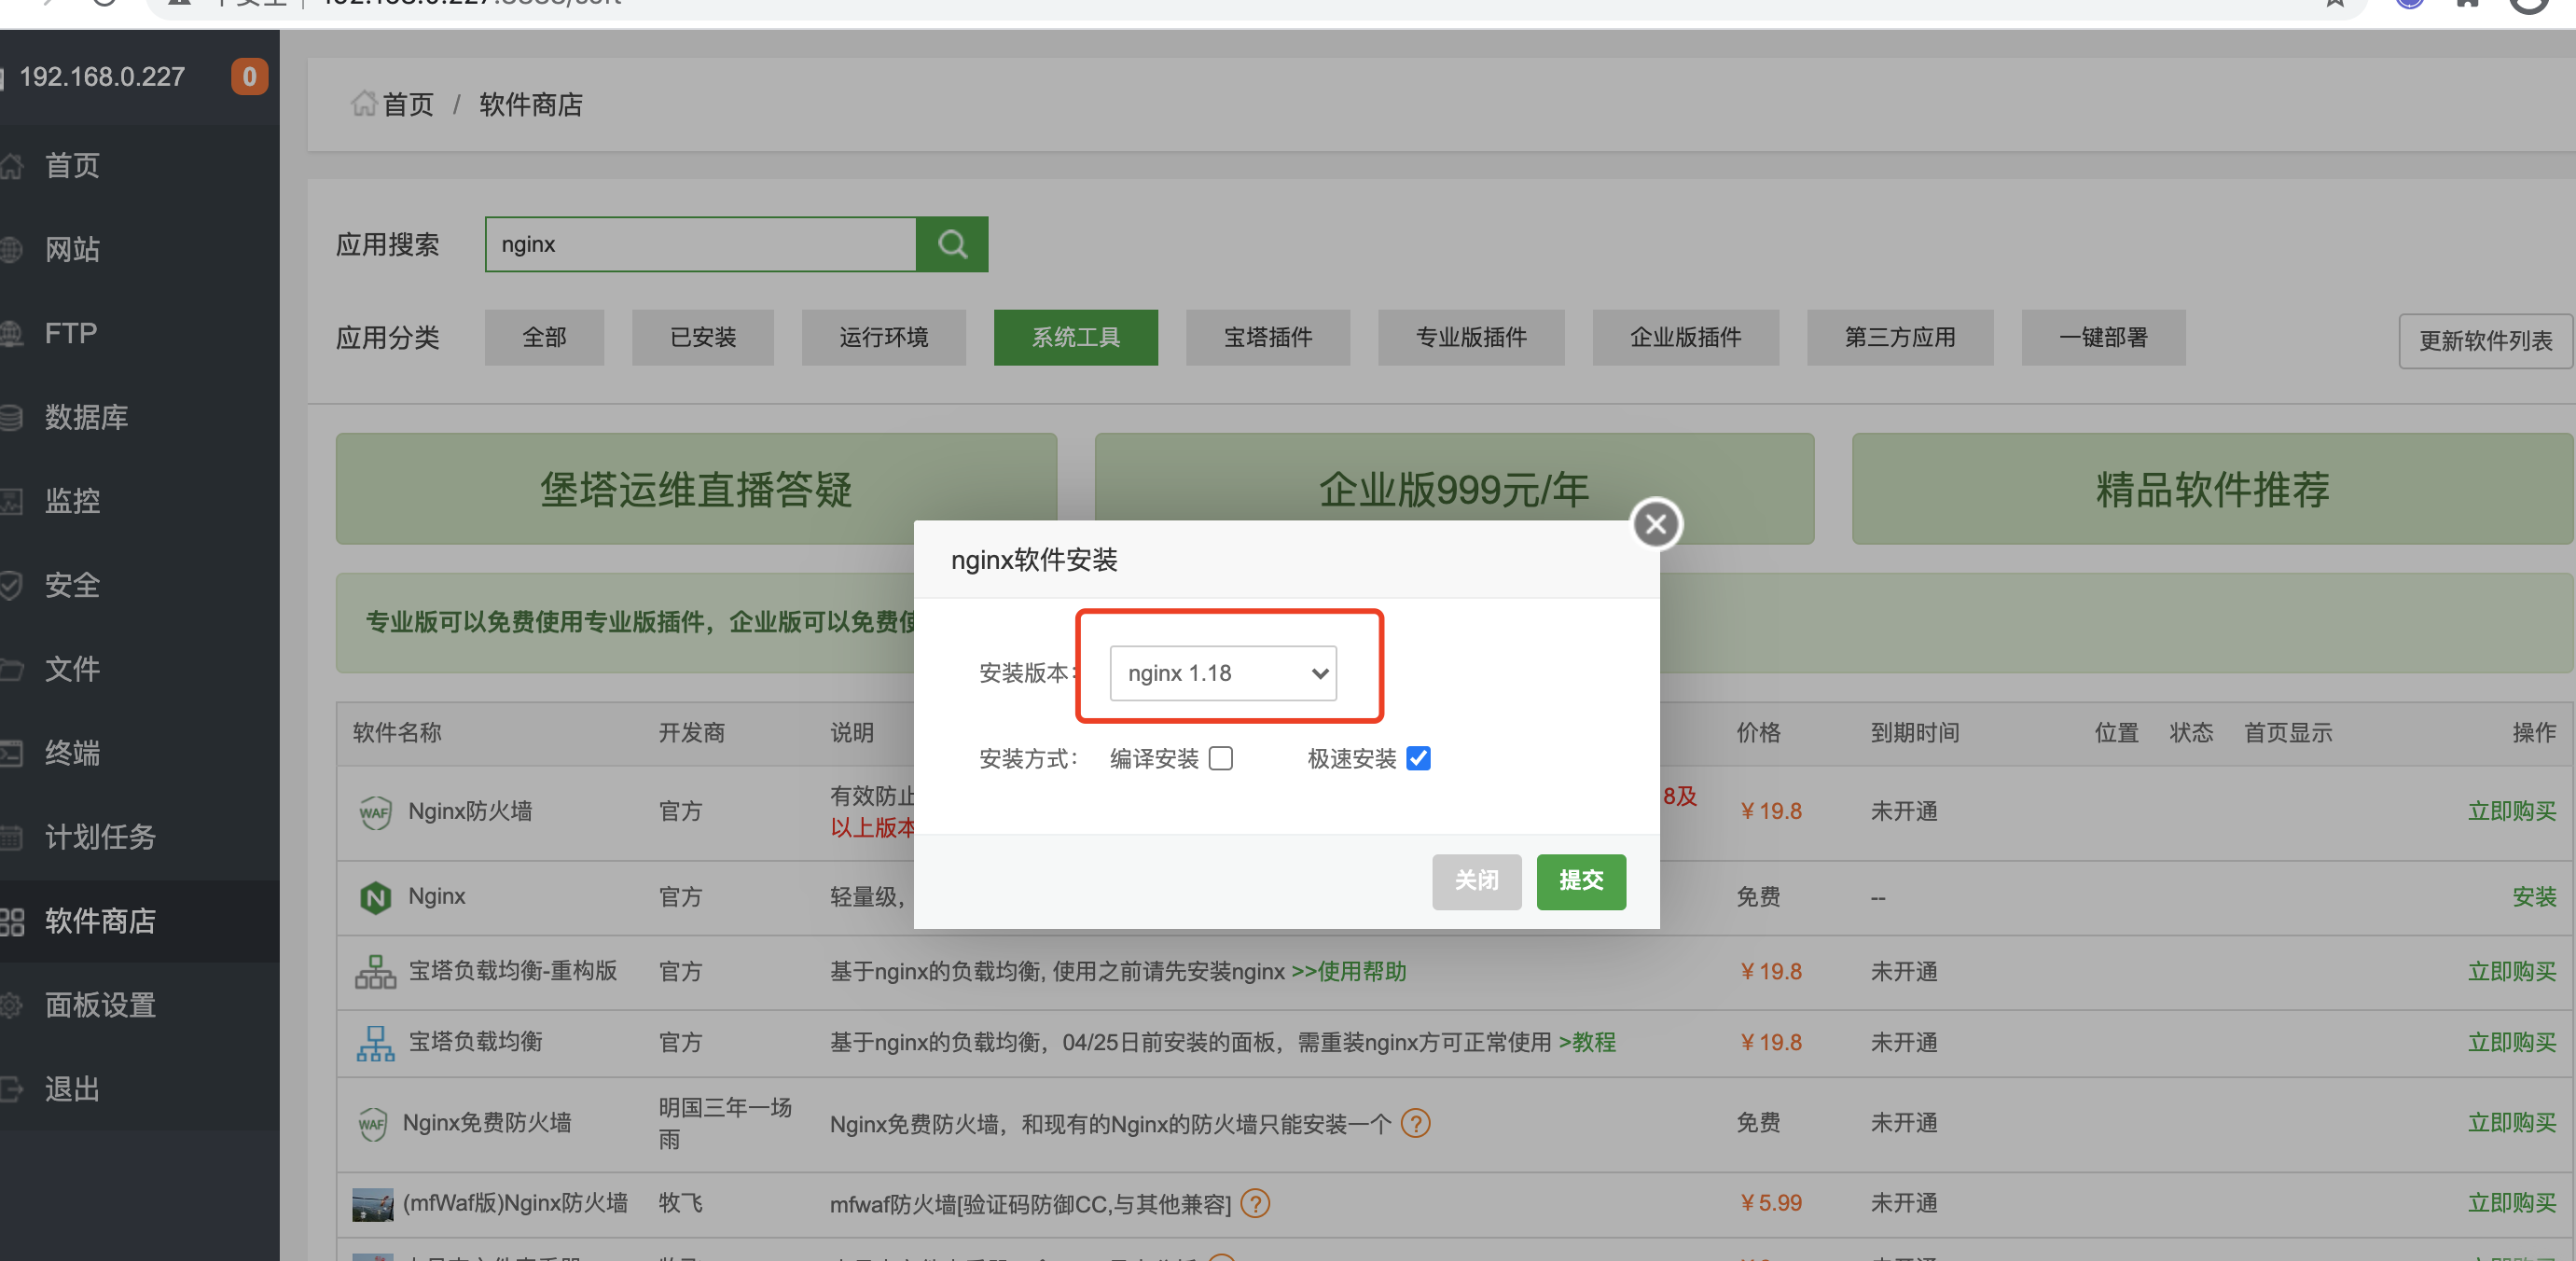Screen dimensions: 2576x1261
Task: Click help question mark for Nginx免费防火墙
Action: [x=1415, y=1123]
